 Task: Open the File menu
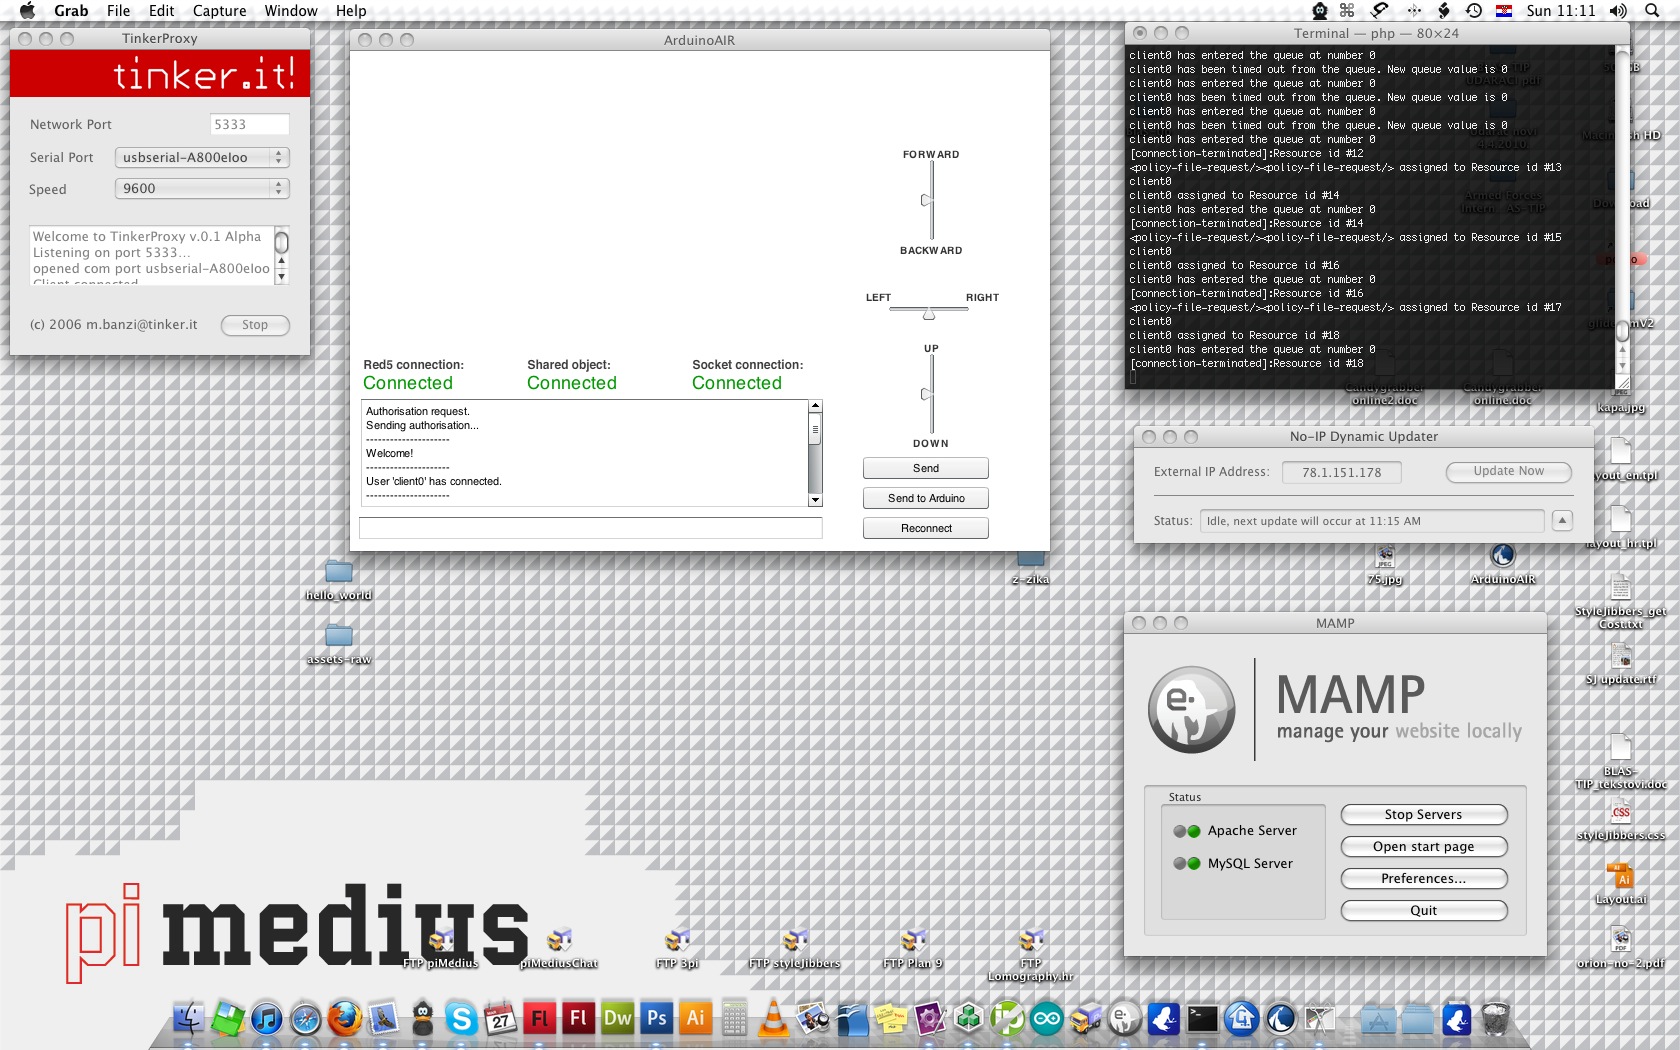pos(118,11)
